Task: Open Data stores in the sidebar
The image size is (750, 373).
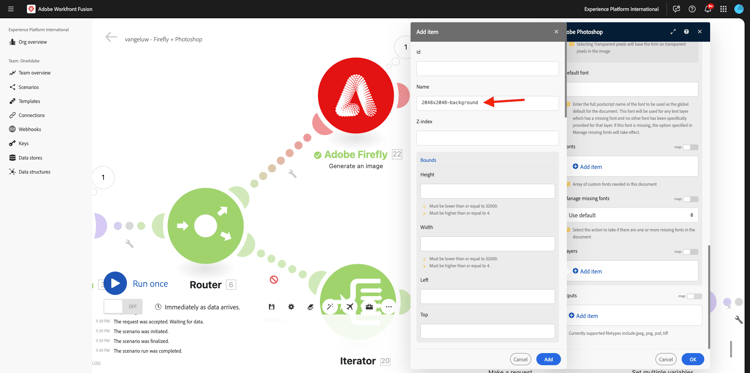Action: (x=30, y=158)
